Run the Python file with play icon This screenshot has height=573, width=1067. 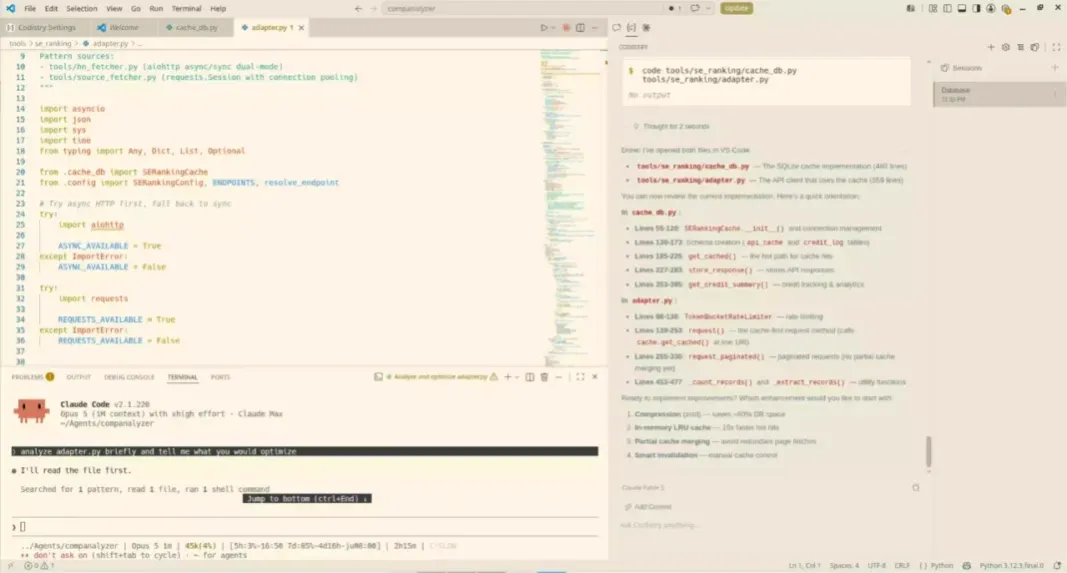click(543, 28)
